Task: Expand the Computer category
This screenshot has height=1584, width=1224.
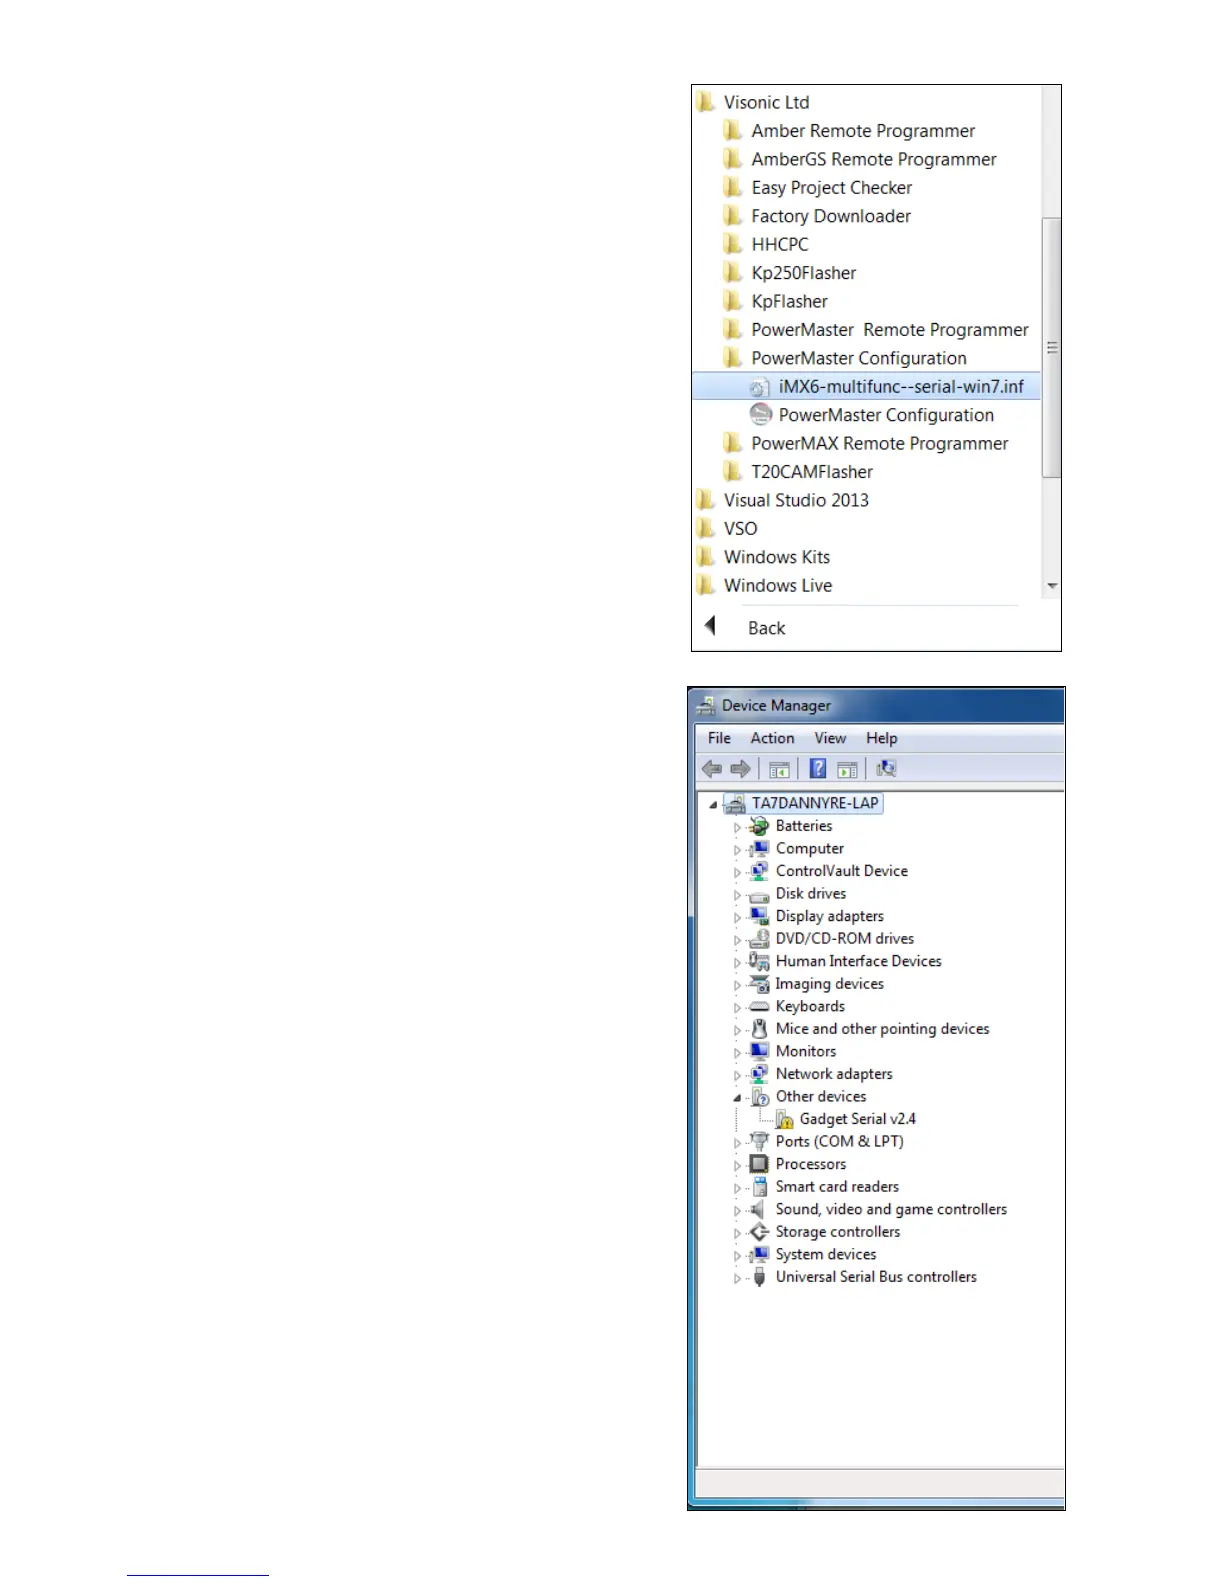Action: 737,850
